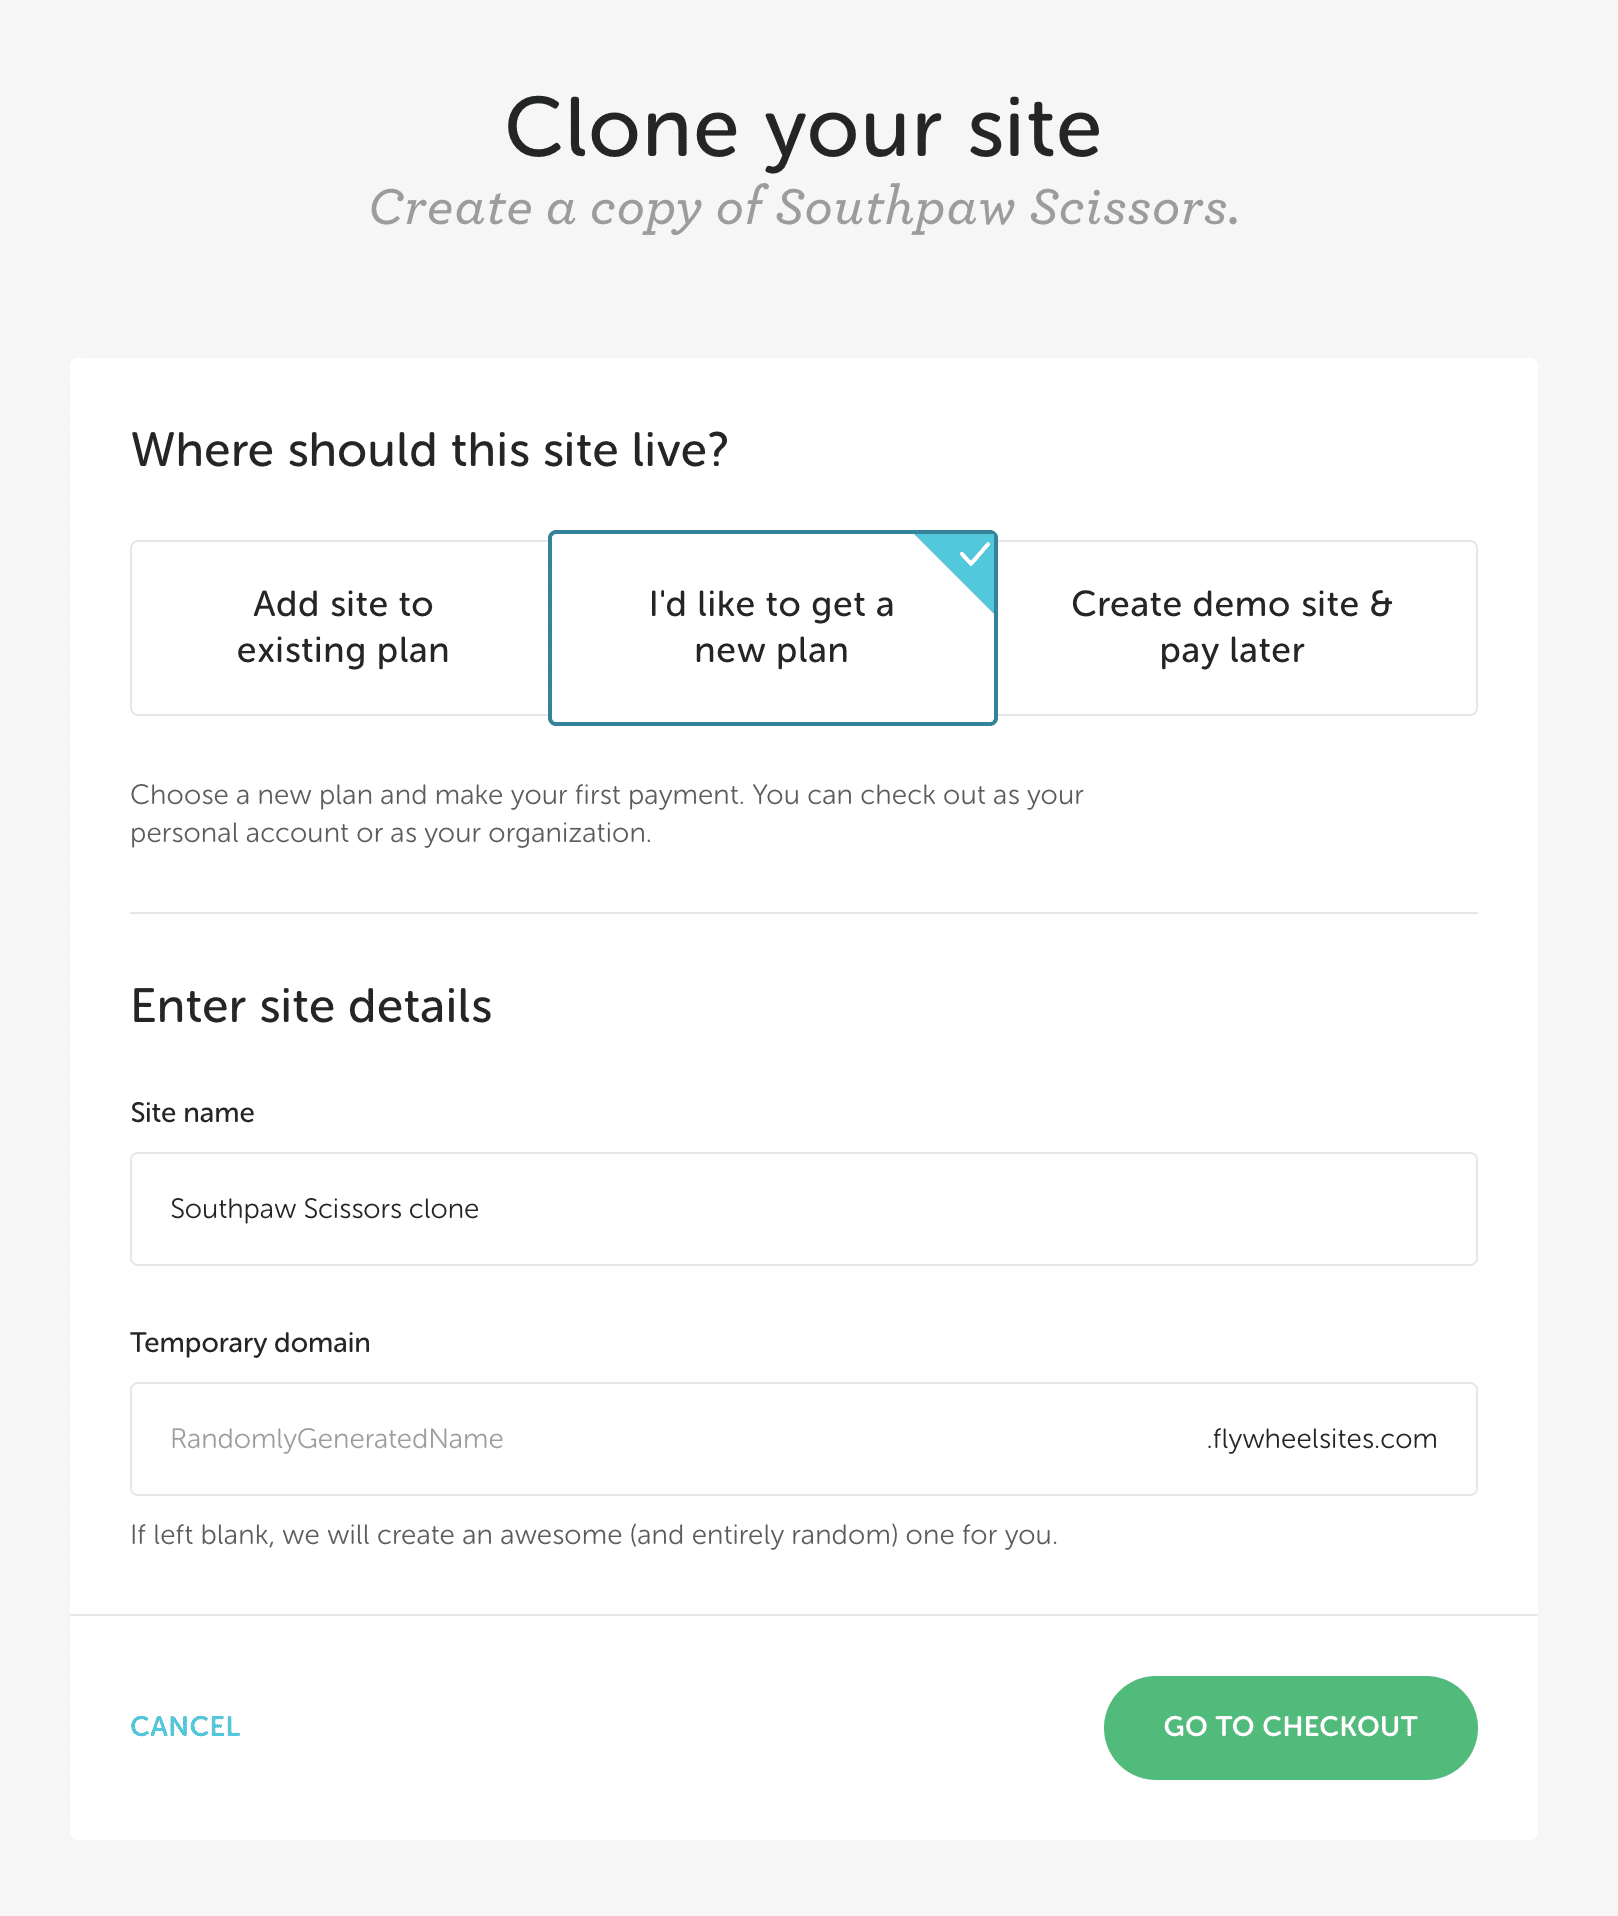The height and width of the screenshot is (1916, 1618).
Task: Click the Site name label
Action: (192, 1113)
